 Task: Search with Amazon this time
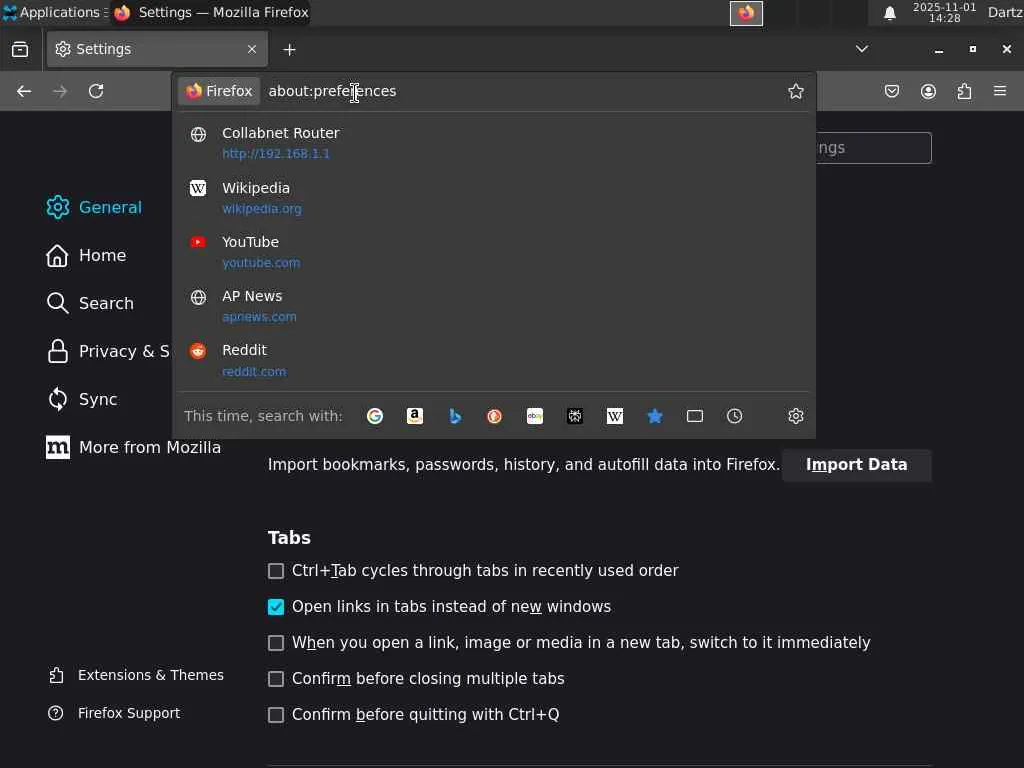[x=415, y=416]
